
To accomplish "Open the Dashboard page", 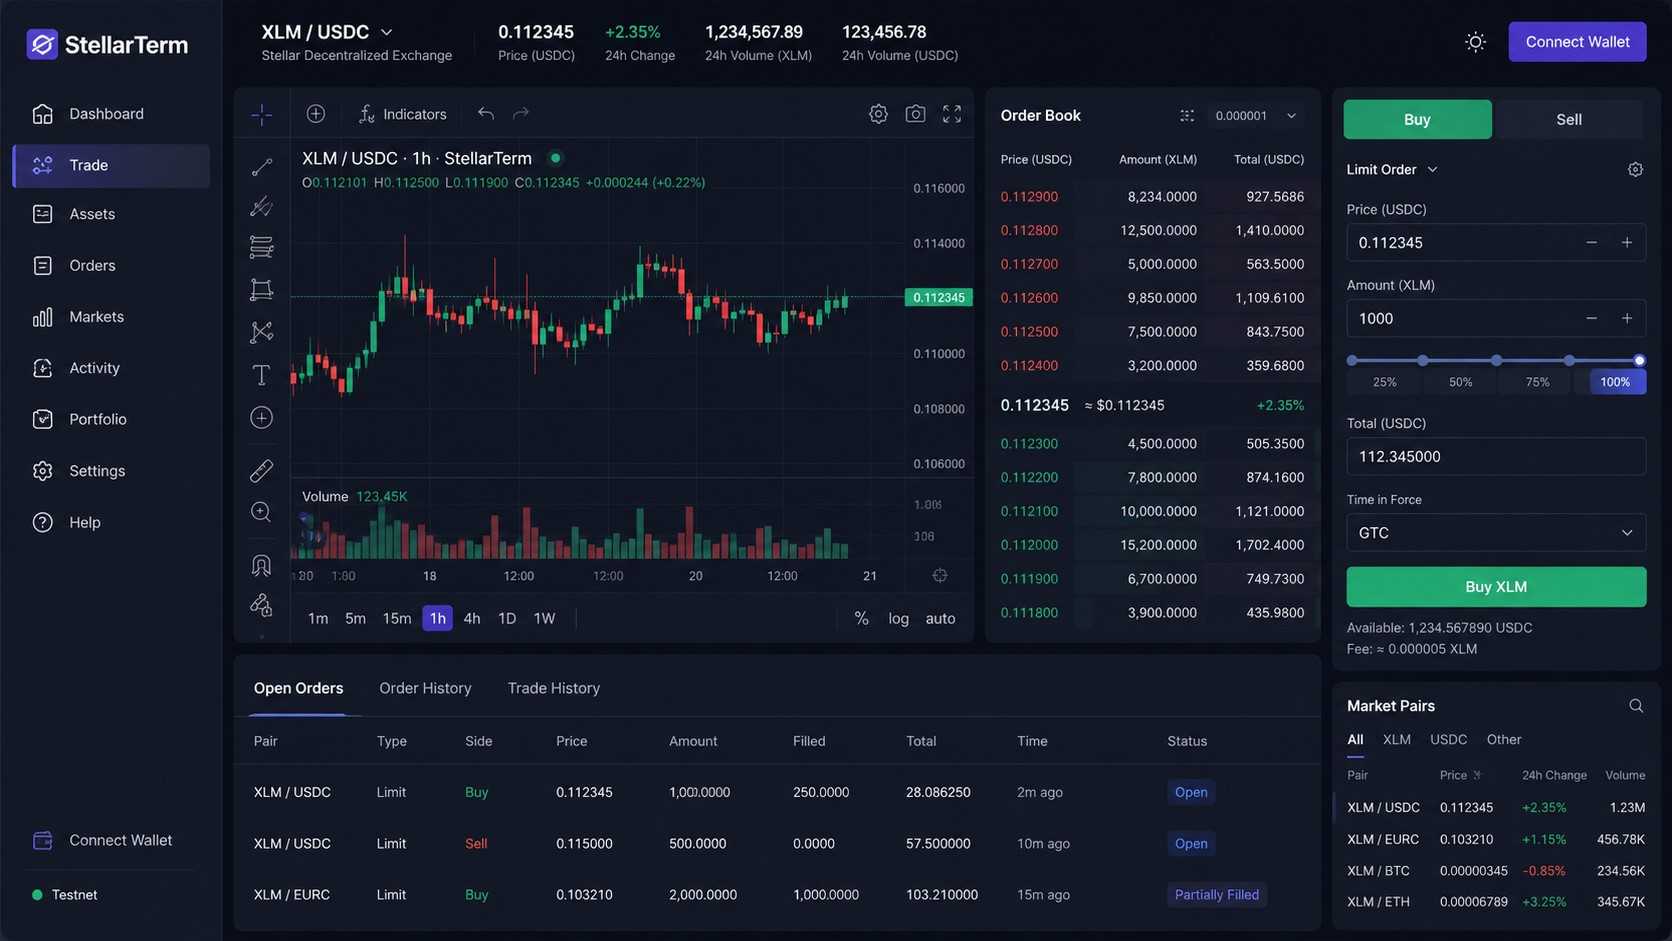I will (111, 114).
